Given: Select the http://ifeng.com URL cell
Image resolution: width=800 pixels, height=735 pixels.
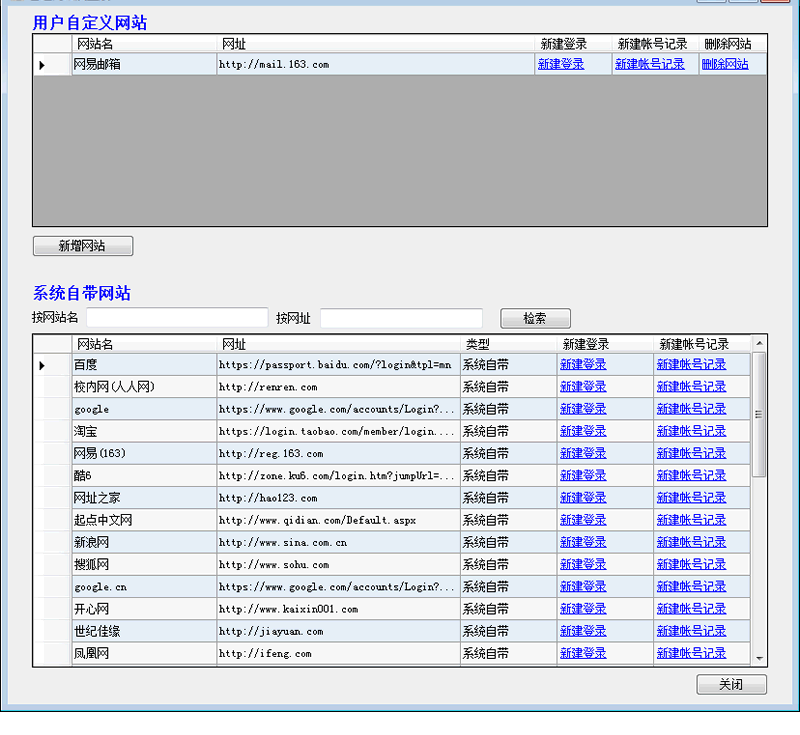Looking at the screenshot, I should [x=338, y=653].
